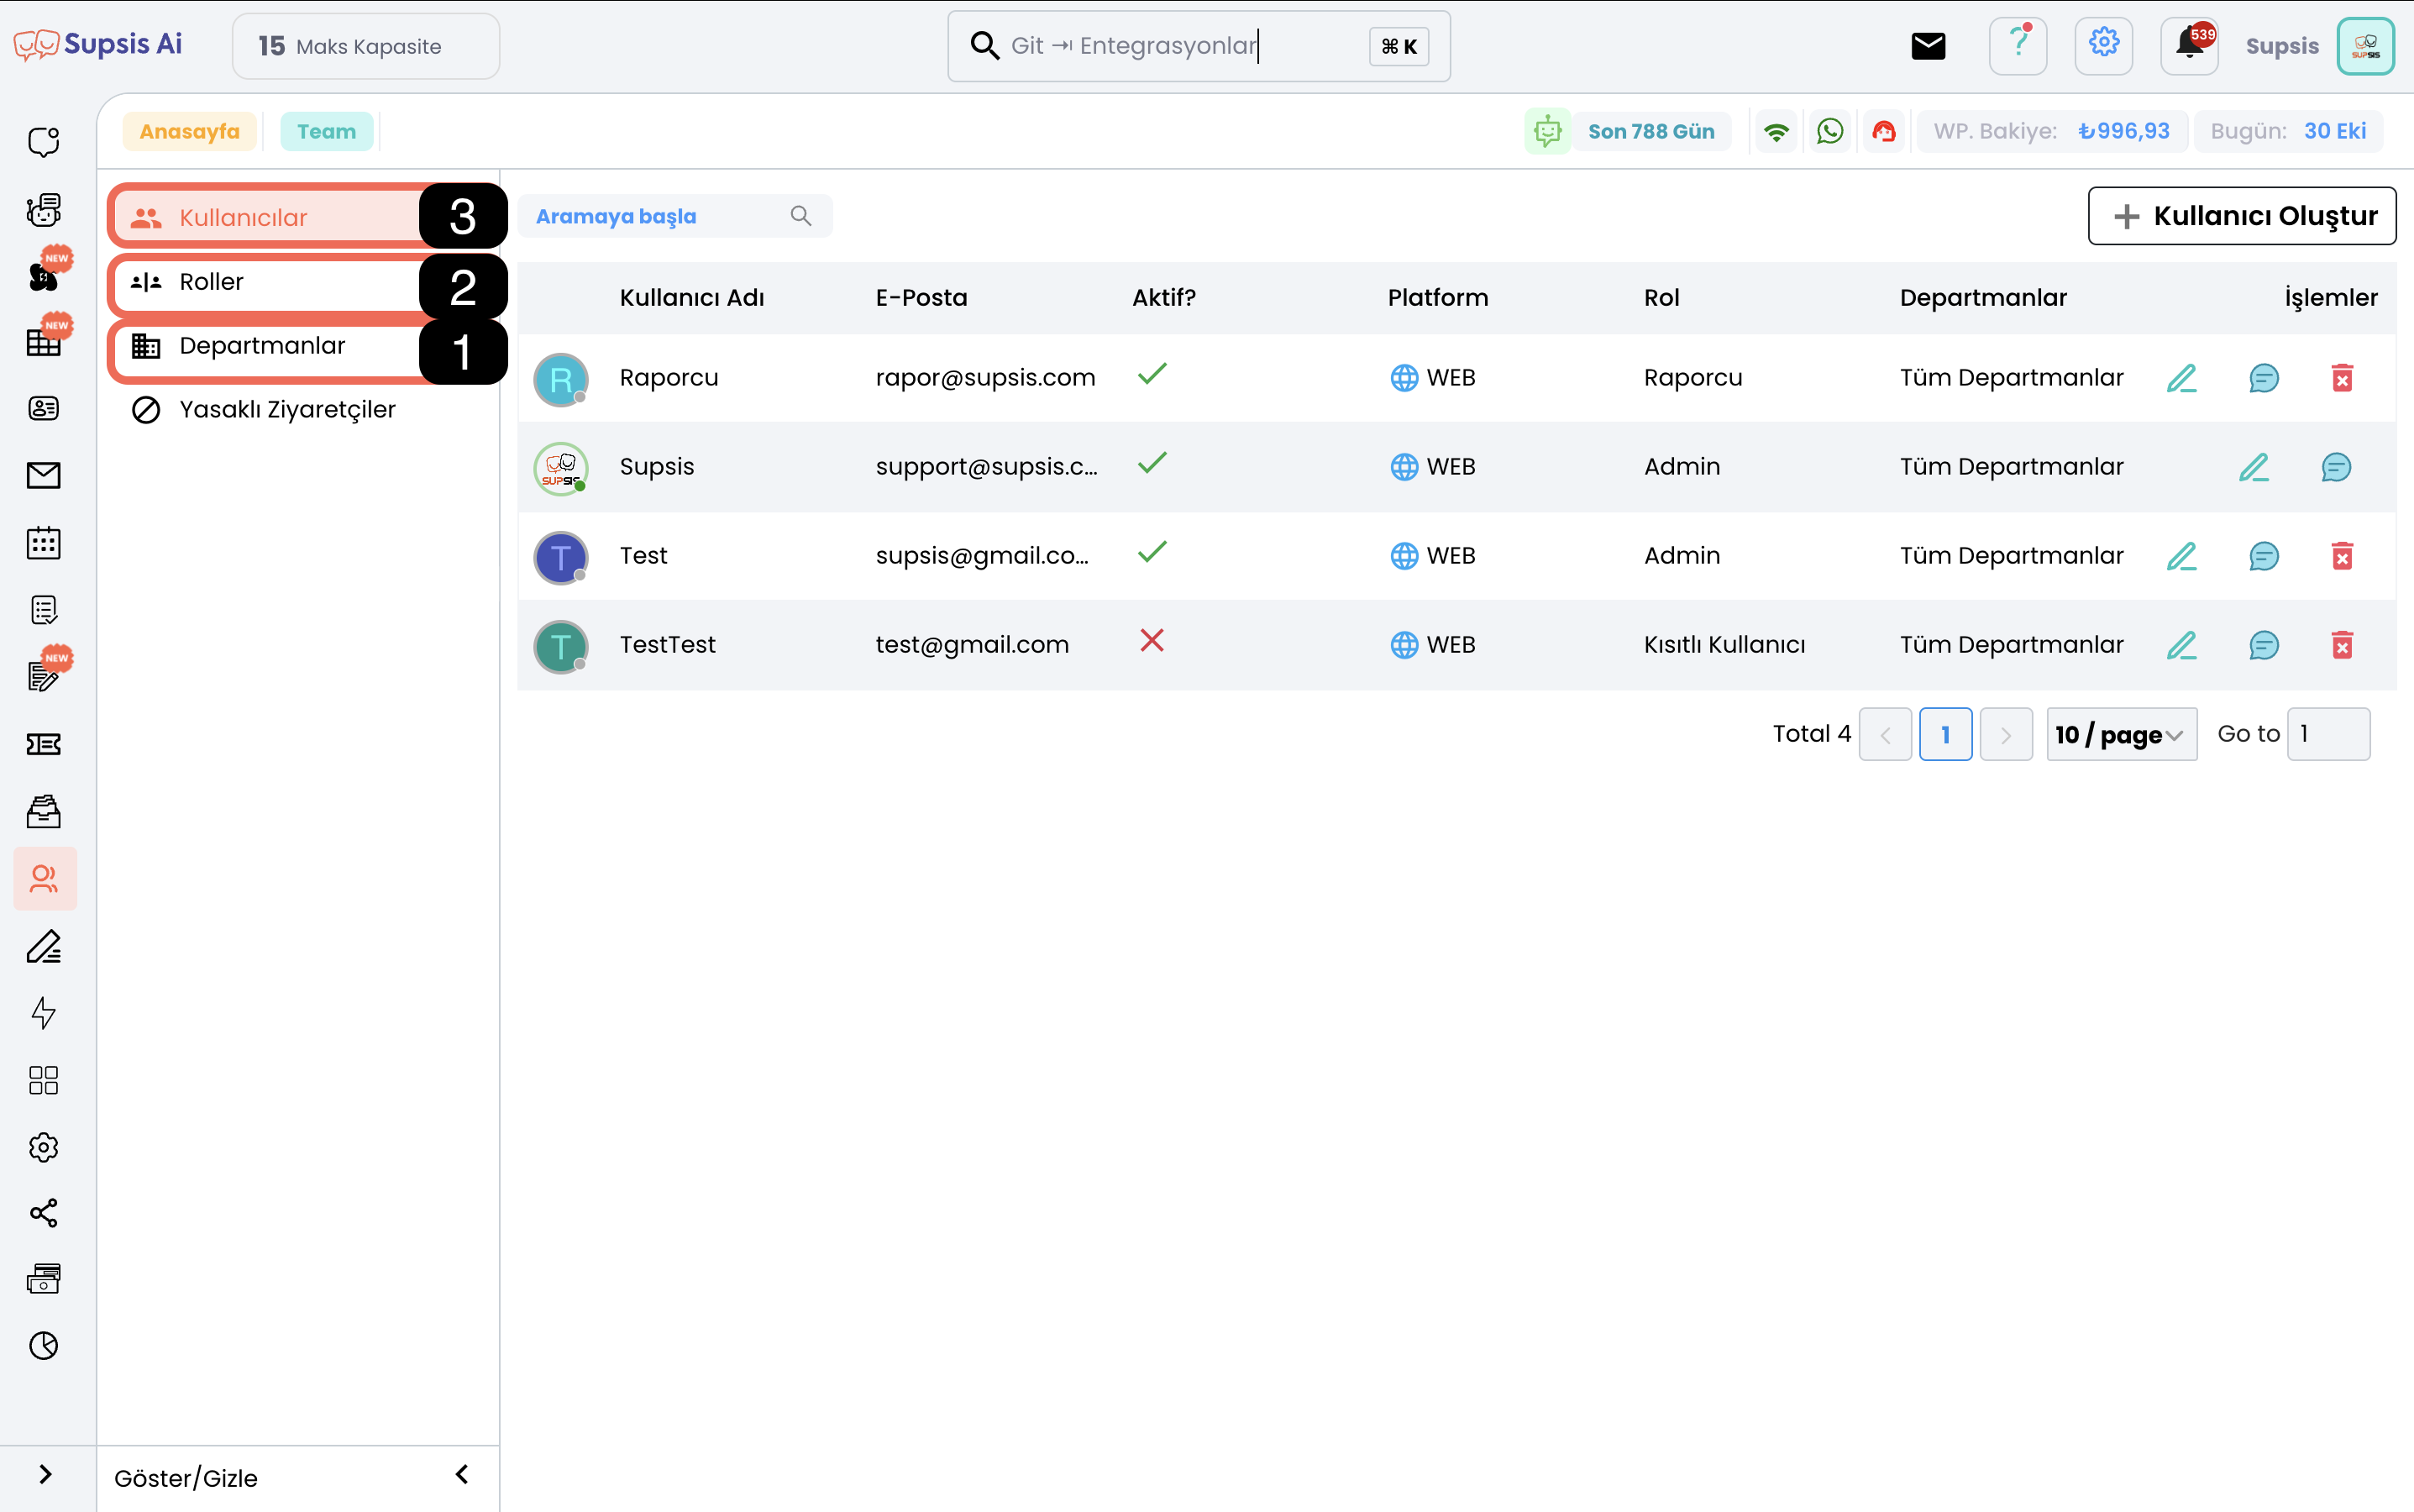
Task: Open the help question mark icon
Action: (2018, 45)
